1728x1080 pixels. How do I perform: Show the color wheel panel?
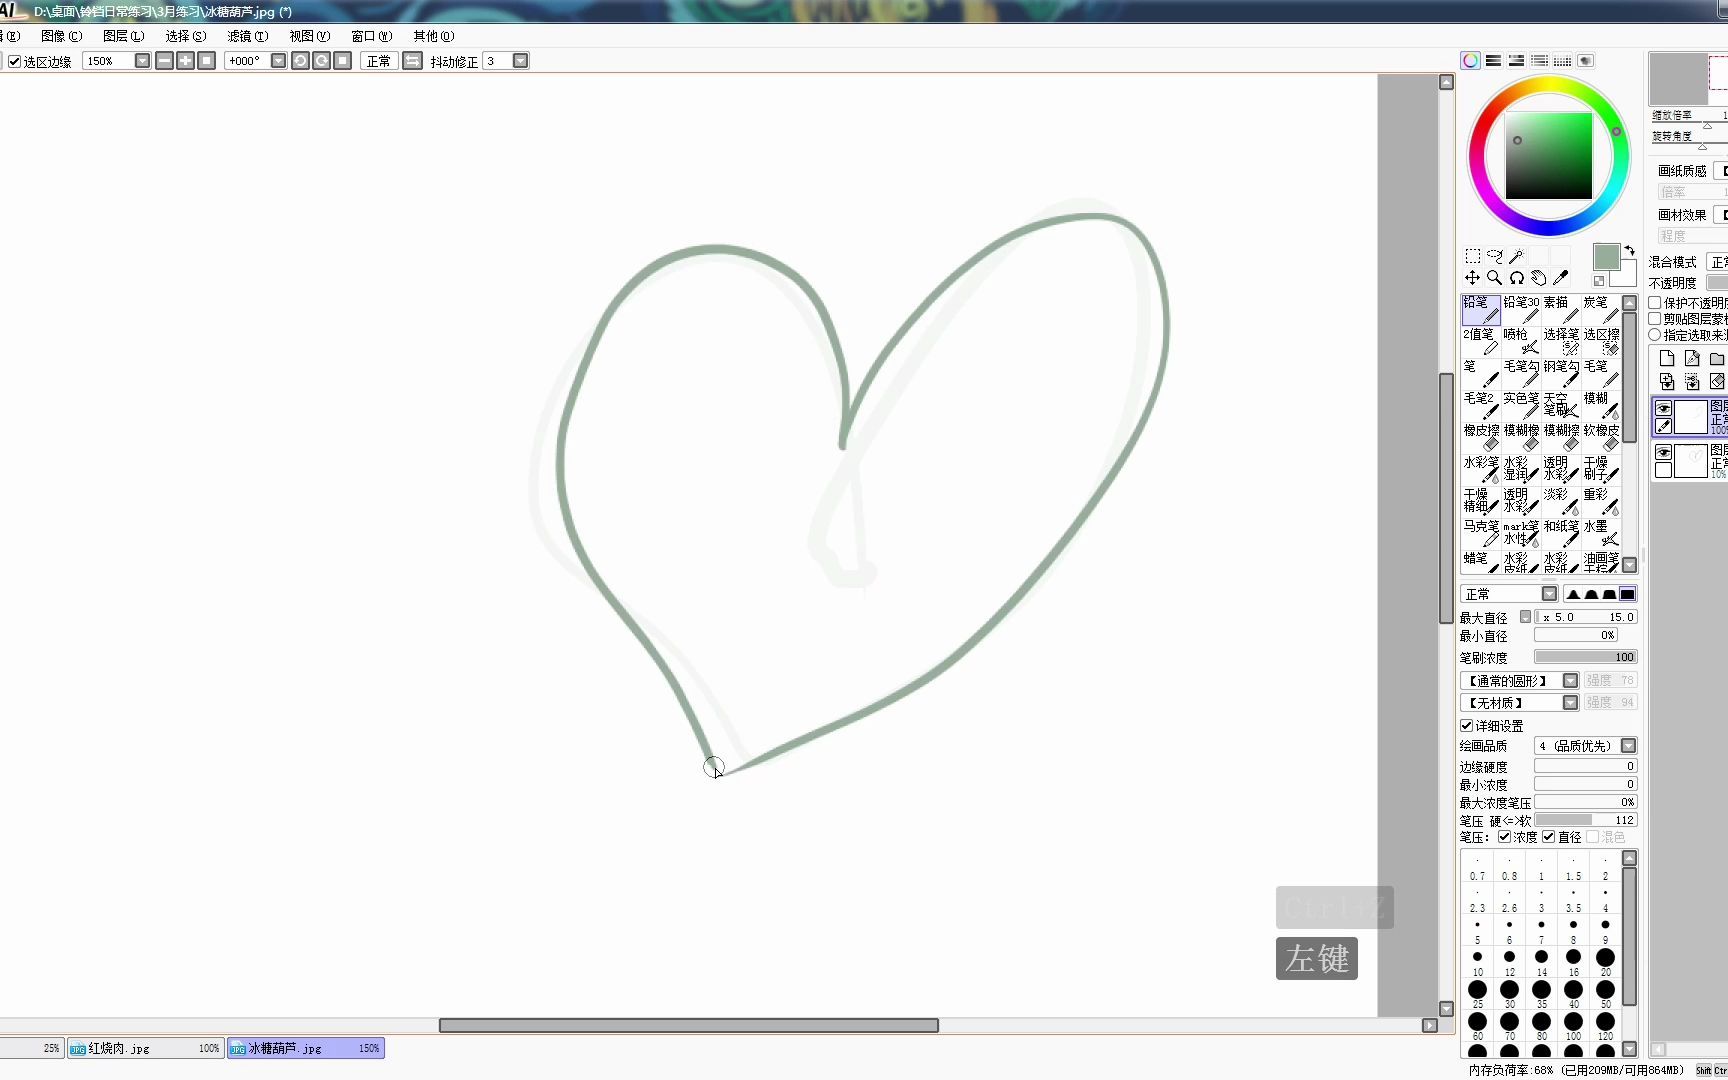pyautogui.click(x=1470, y=61)
